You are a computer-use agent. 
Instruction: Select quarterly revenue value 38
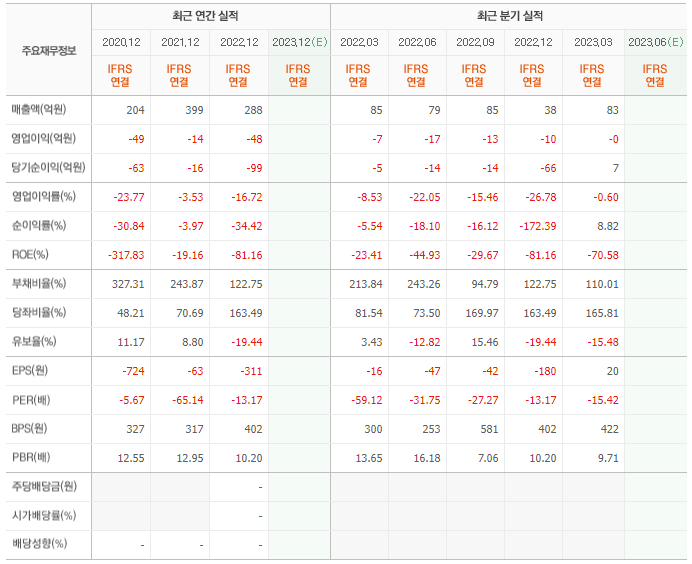click(550, 110)
